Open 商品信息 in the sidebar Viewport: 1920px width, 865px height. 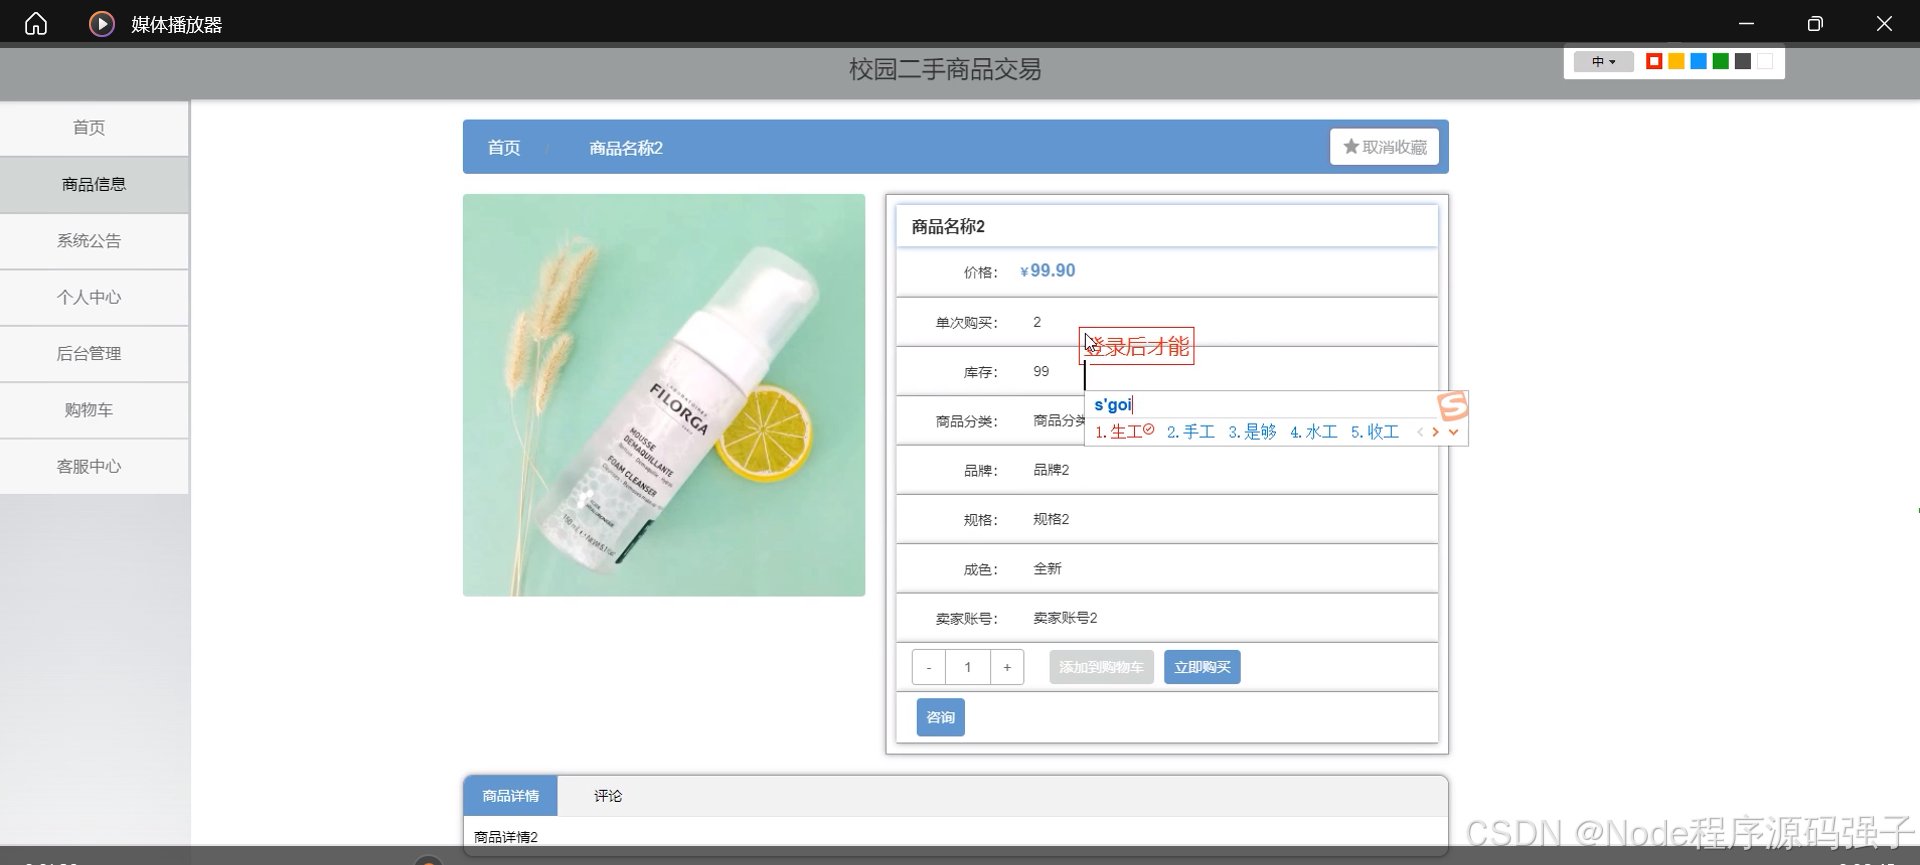[94, 184]
